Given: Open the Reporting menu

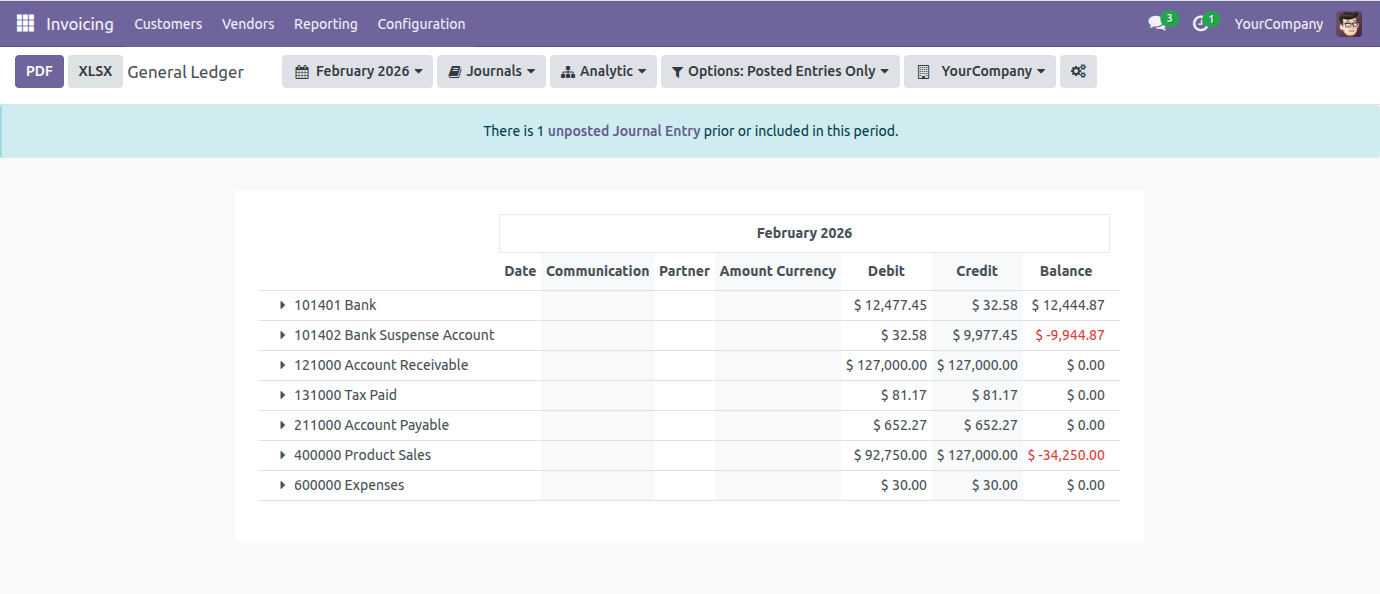Looking at the screenshot, I should pyautogui.click(x=325, y=24).
